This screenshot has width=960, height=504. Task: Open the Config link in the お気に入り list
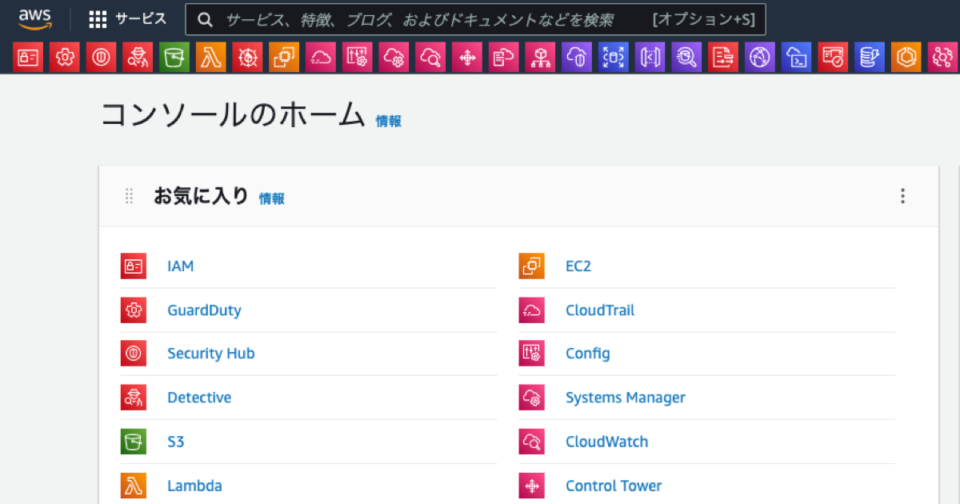588,353
